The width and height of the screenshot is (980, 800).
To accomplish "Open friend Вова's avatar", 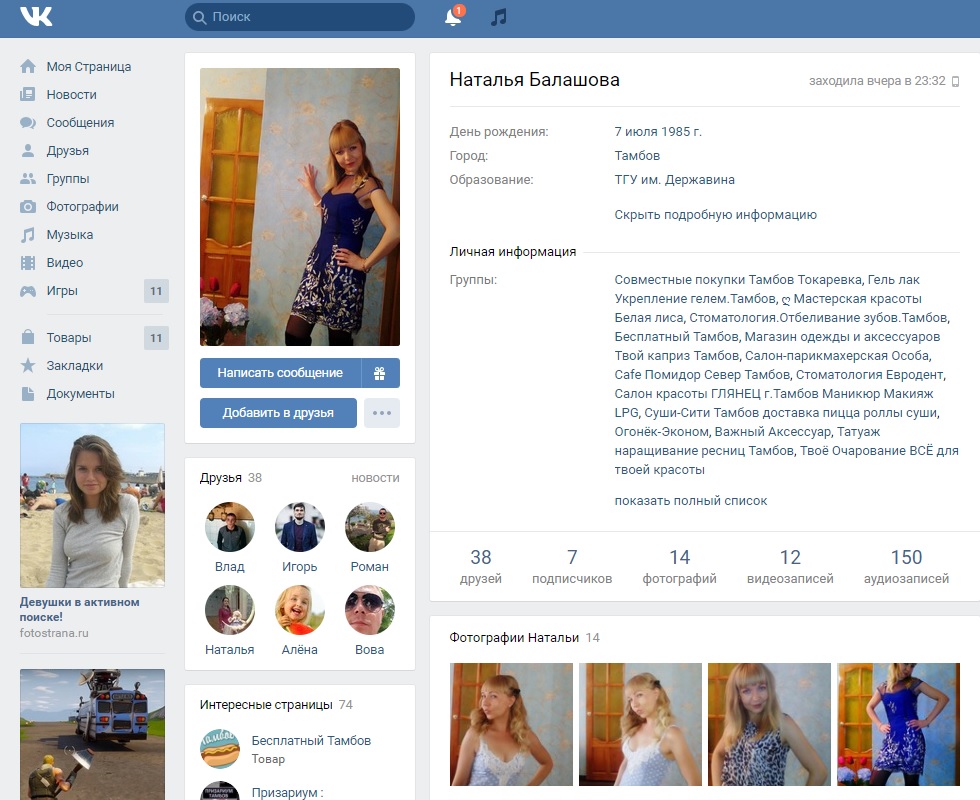I will coord(370,610).
